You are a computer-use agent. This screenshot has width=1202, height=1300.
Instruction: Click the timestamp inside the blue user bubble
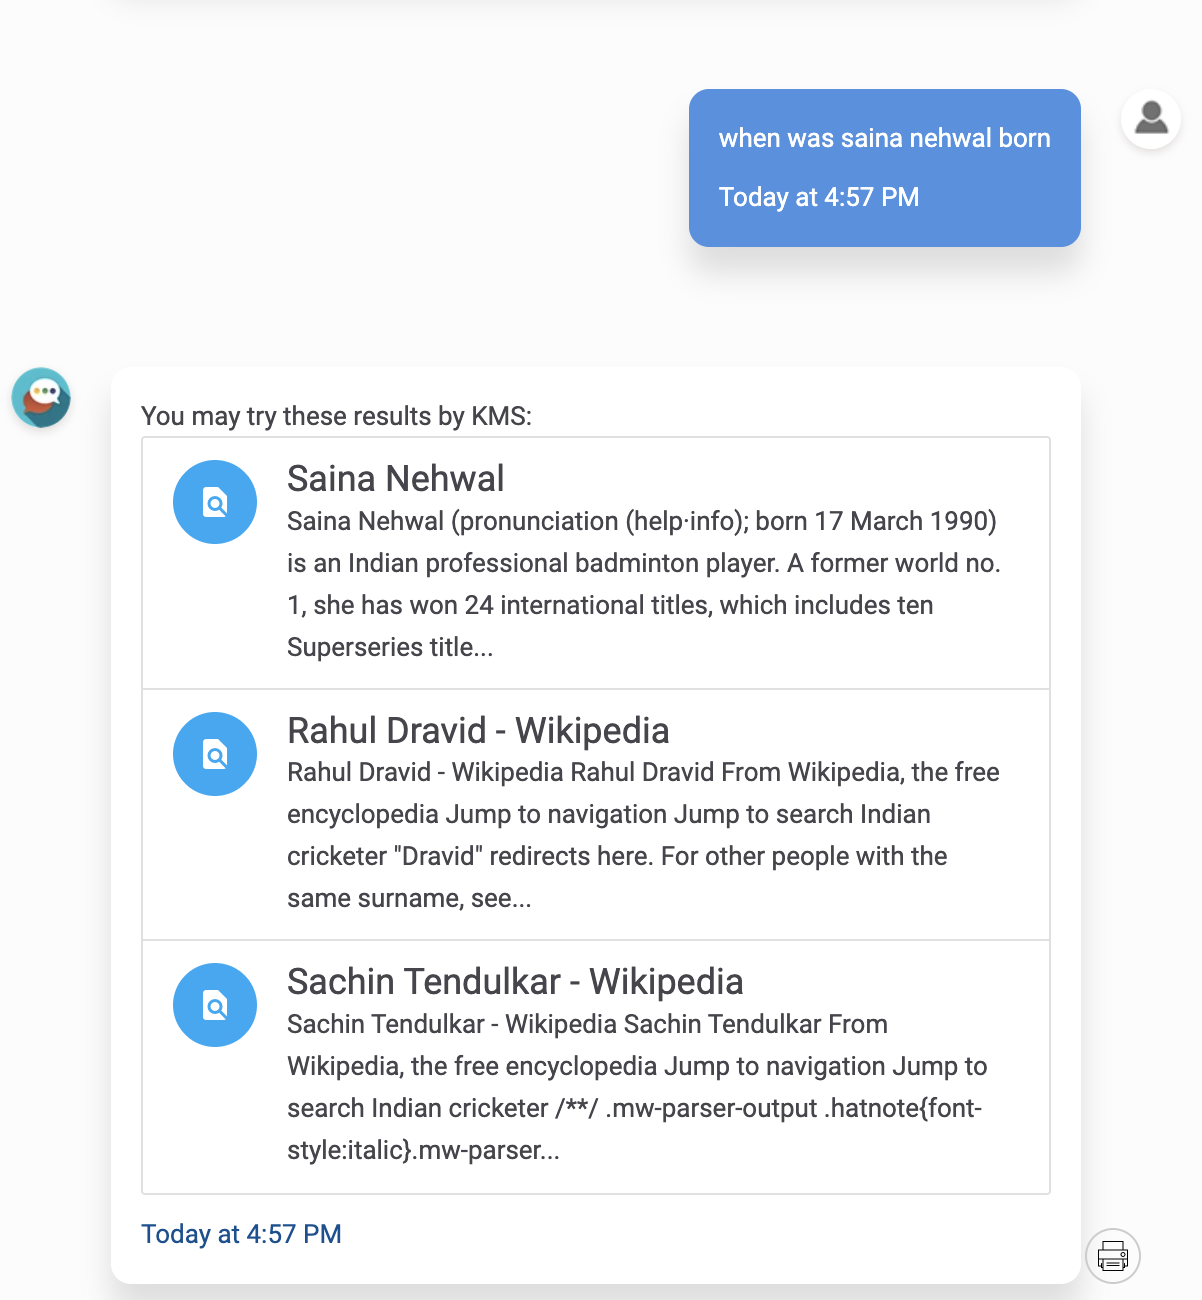(819, 197)
